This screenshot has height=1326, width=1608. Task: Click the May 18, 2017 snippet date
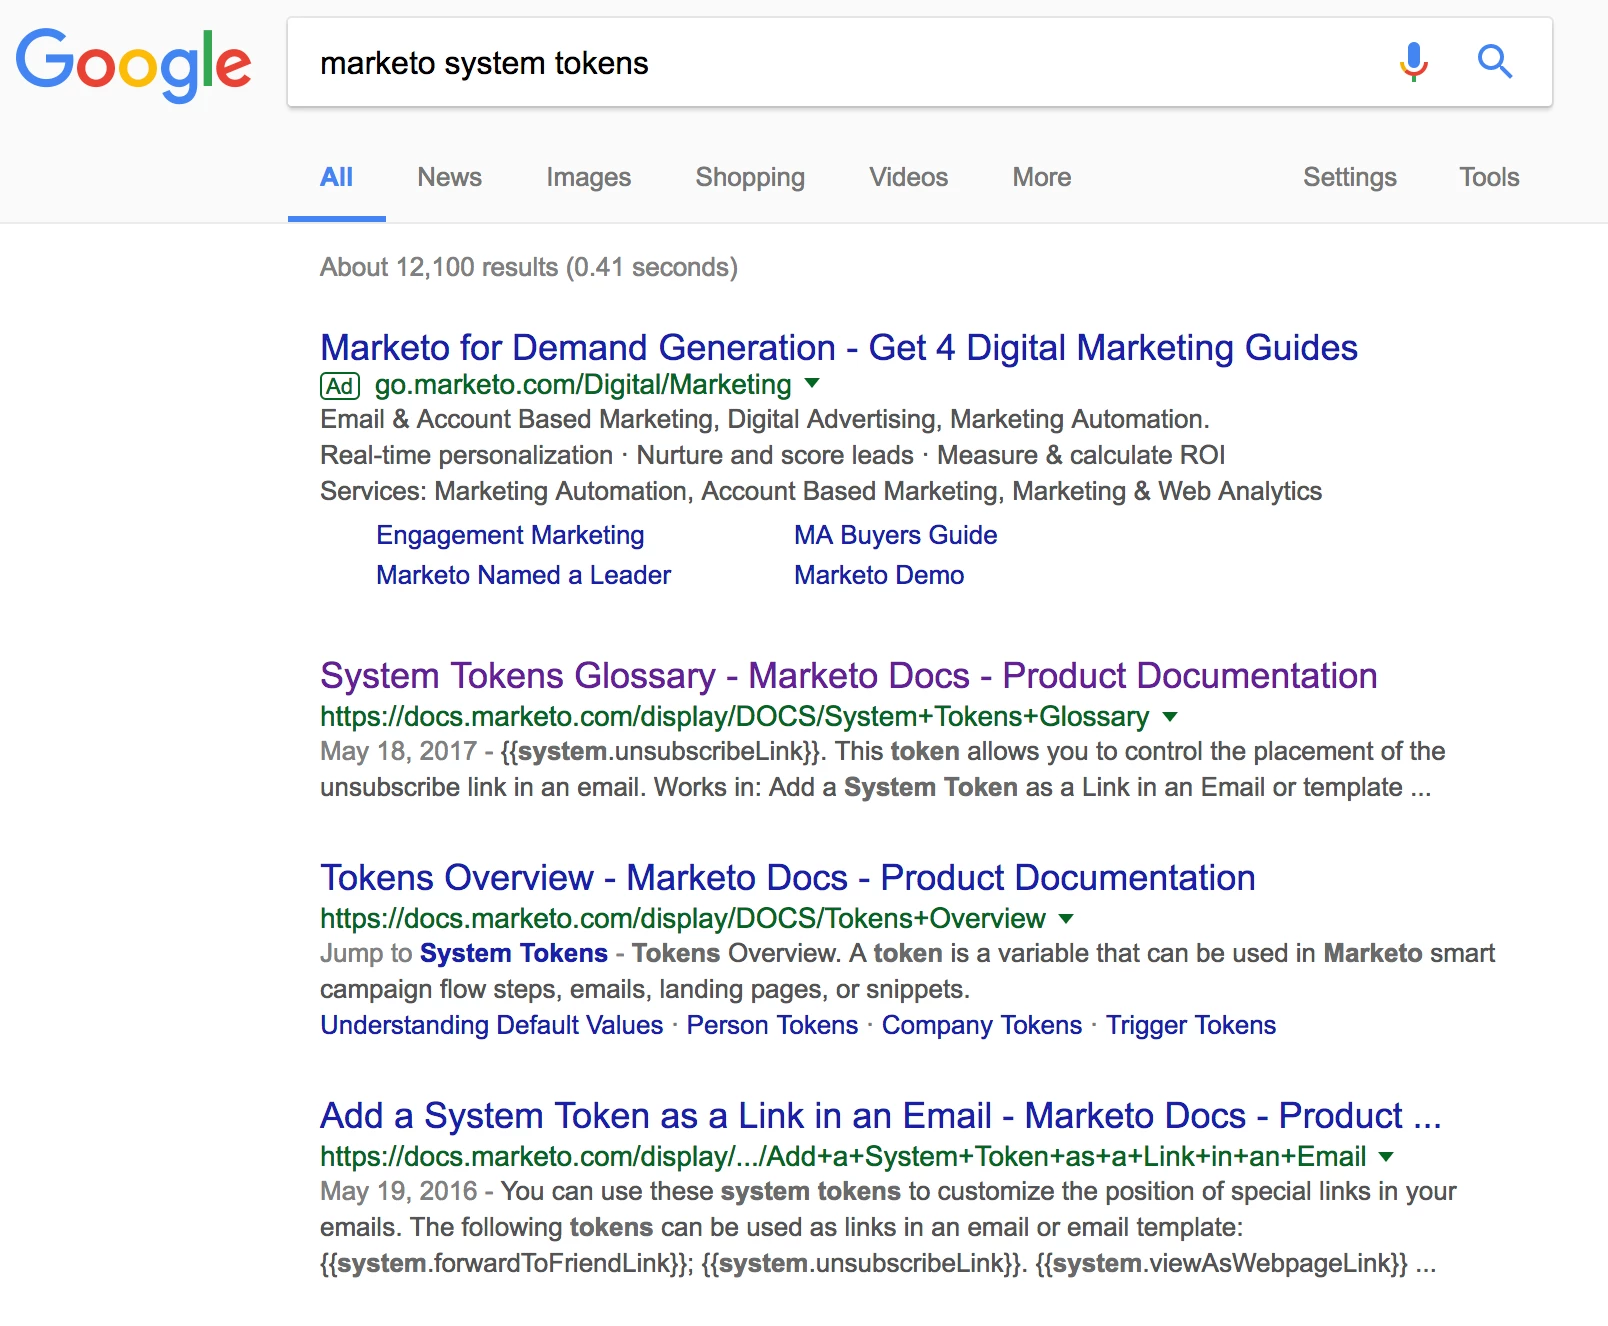click(x=398, y=751)
